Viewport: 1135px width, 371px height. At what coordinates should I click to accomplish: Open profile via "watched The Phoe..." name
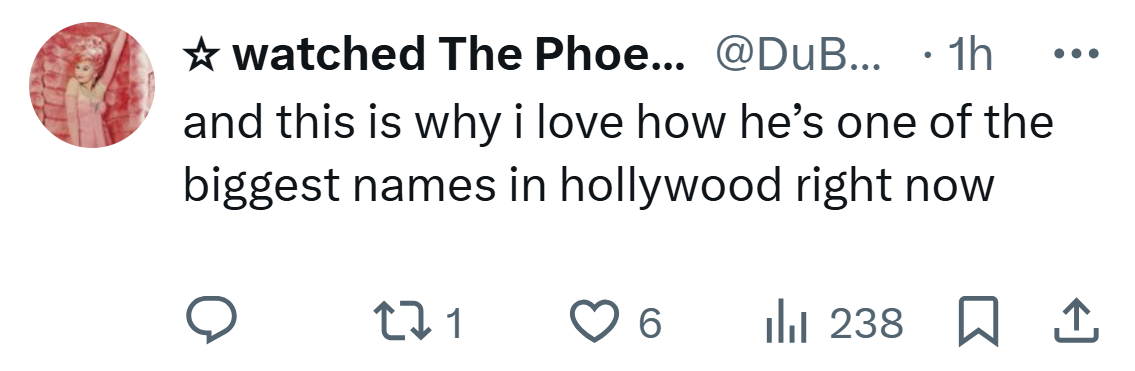pos(458,54)
